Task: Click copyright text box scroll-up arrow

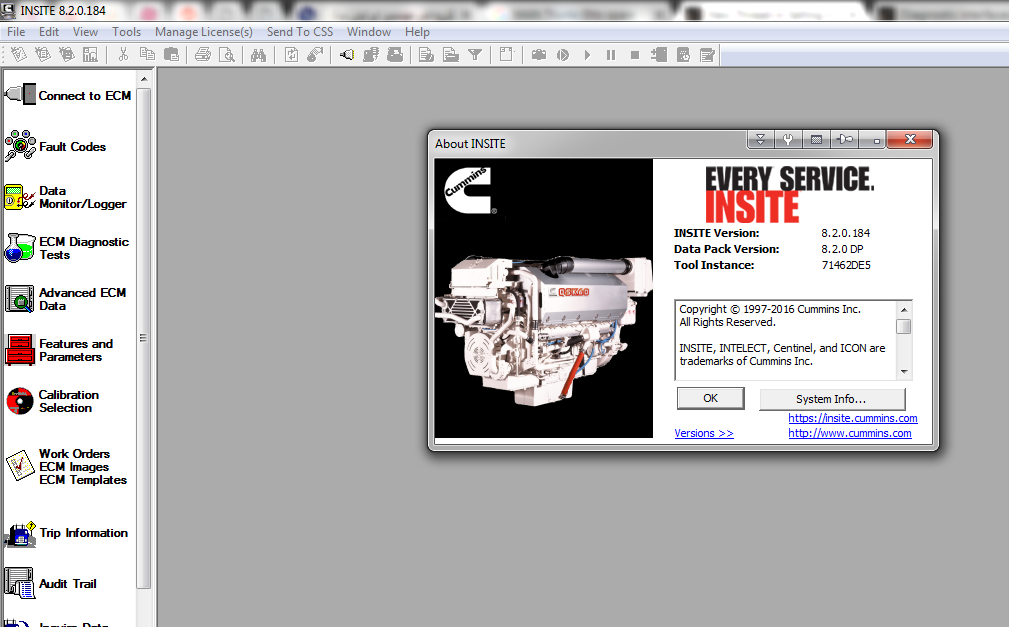Action: pyautogui.click(x=904, y=309)
